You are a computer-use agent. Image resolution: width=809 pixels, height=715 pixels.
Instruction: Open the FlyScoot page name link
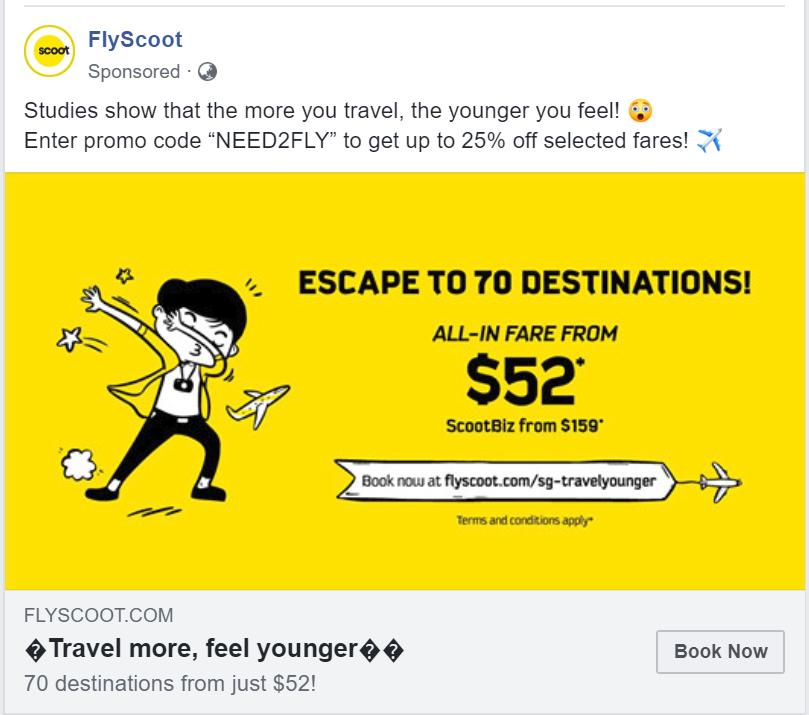pos(135,40)
